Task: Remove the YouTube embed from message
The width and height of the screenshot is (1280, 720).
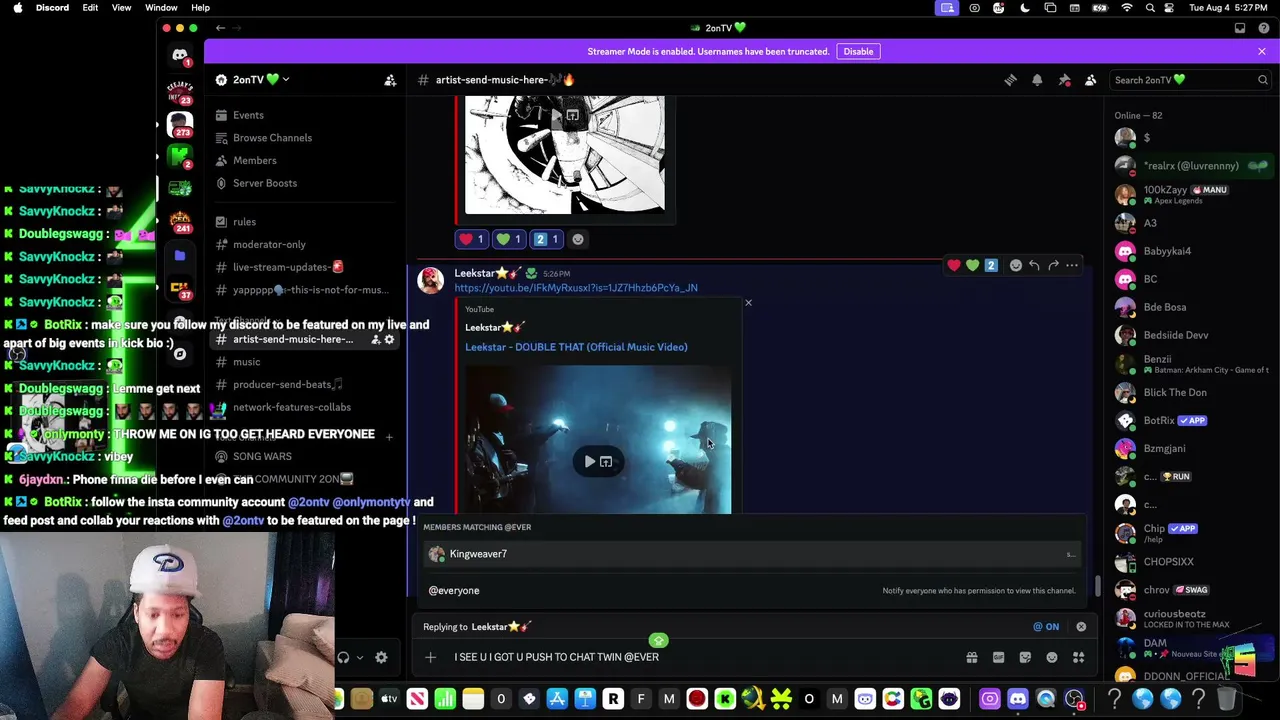Action: [748, 303]
